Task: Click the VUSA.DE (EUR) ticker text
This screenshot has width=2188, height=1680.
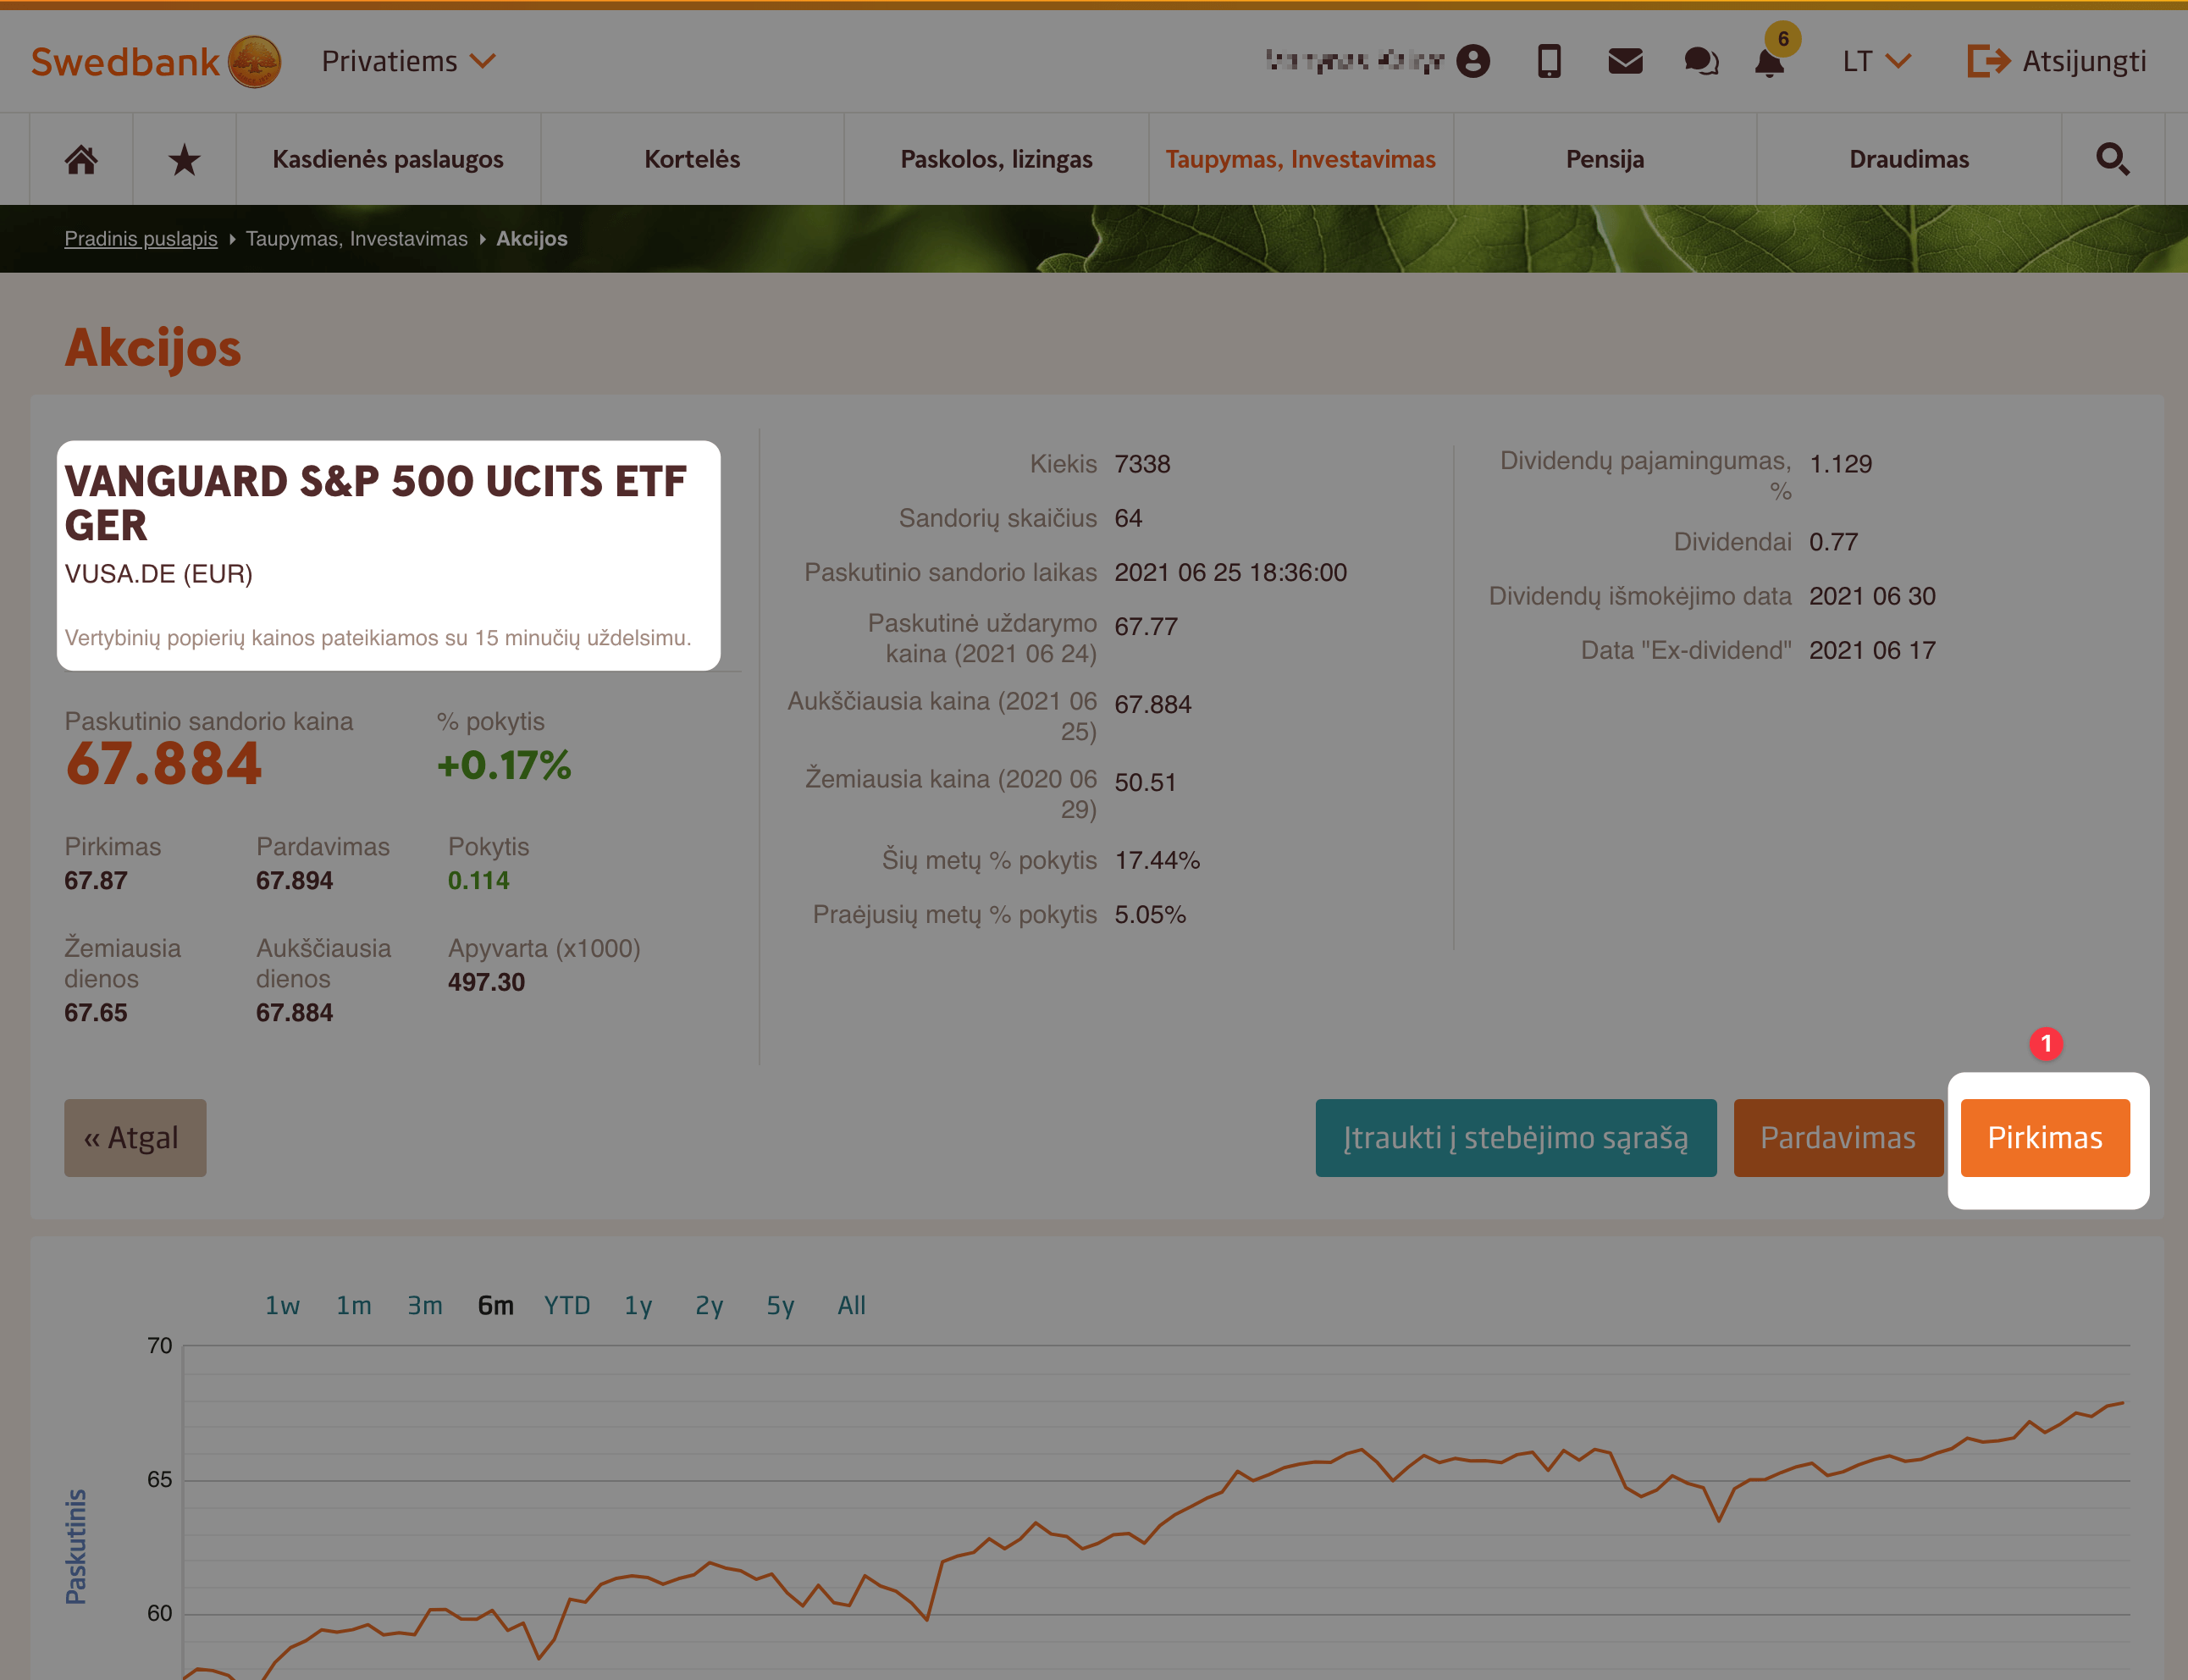Action: pos(158,574)
